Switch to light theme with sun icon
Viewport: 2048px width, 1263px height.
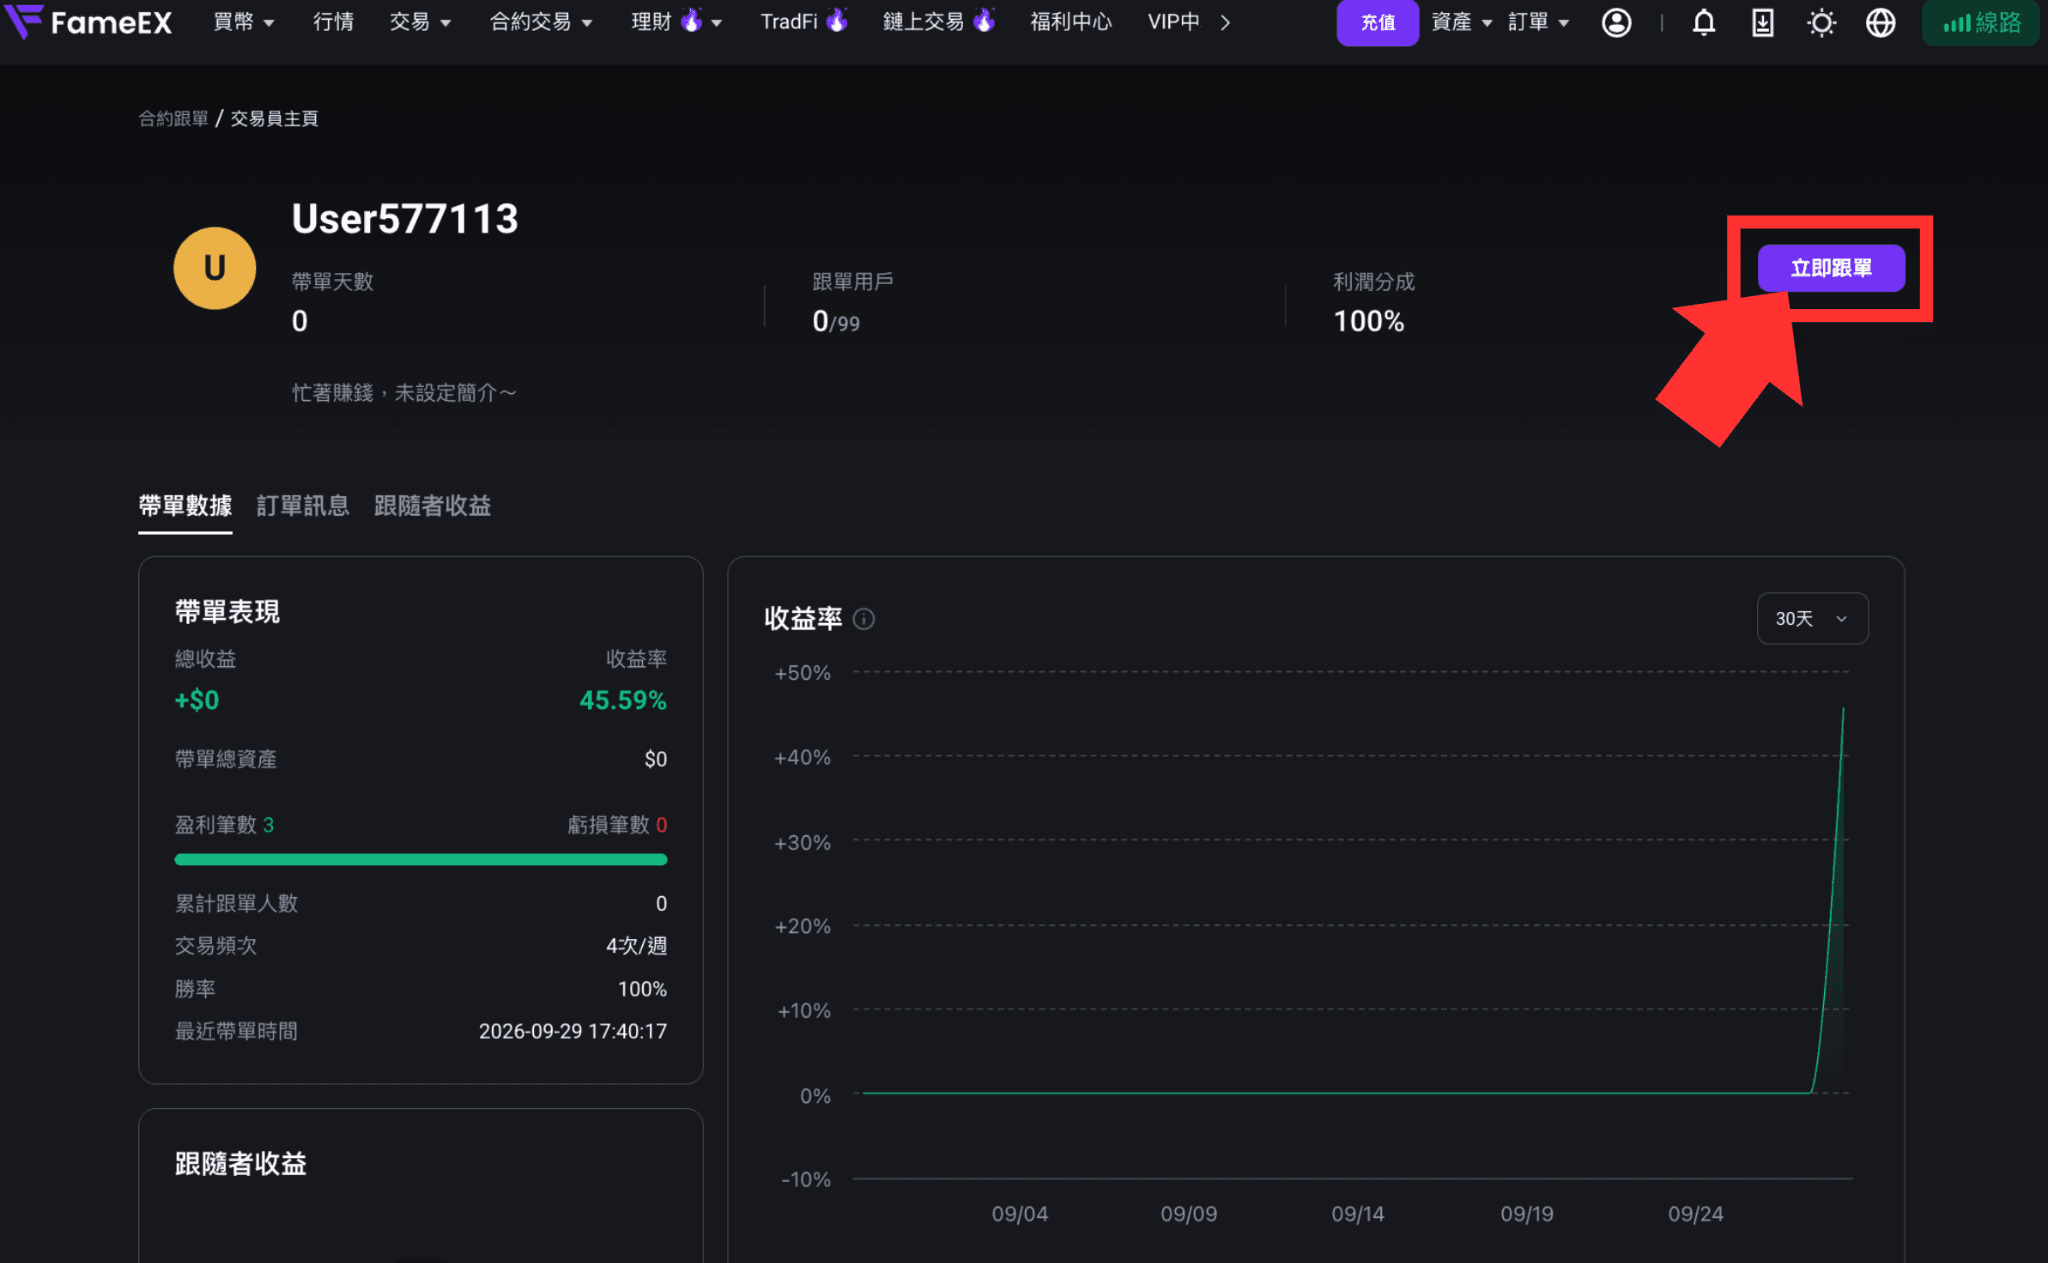(x=1822, y=22)
